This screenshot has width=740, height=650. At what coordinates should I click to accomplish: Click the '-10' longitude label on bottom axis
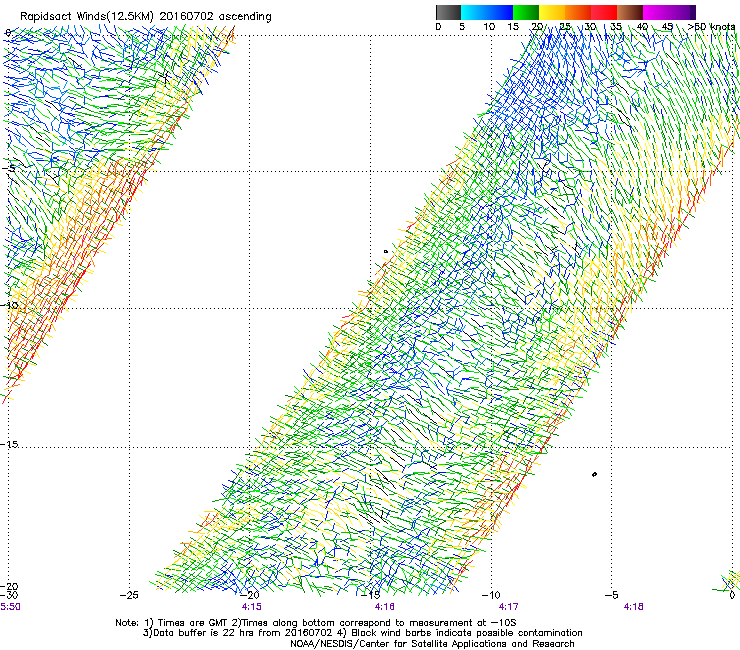[491, 595]
